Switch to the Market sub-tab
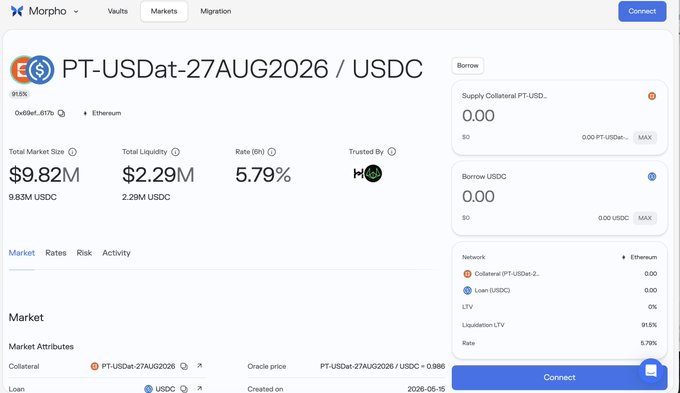This screenshot has width=680, height=393. 22,253
